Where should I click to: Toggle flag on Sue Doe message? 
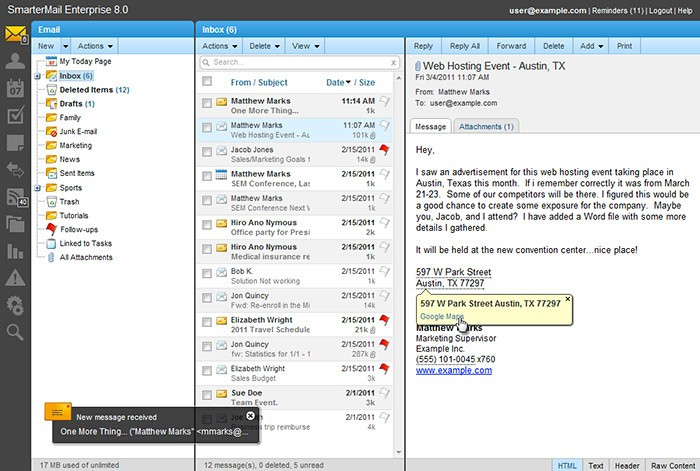[384, 393]
